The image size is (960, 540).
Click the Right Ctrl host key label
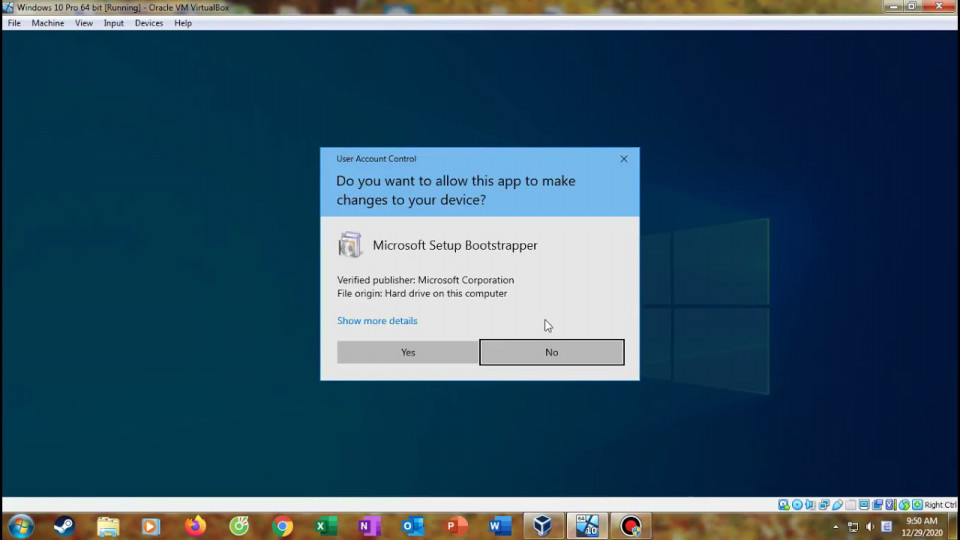point(940,505)
